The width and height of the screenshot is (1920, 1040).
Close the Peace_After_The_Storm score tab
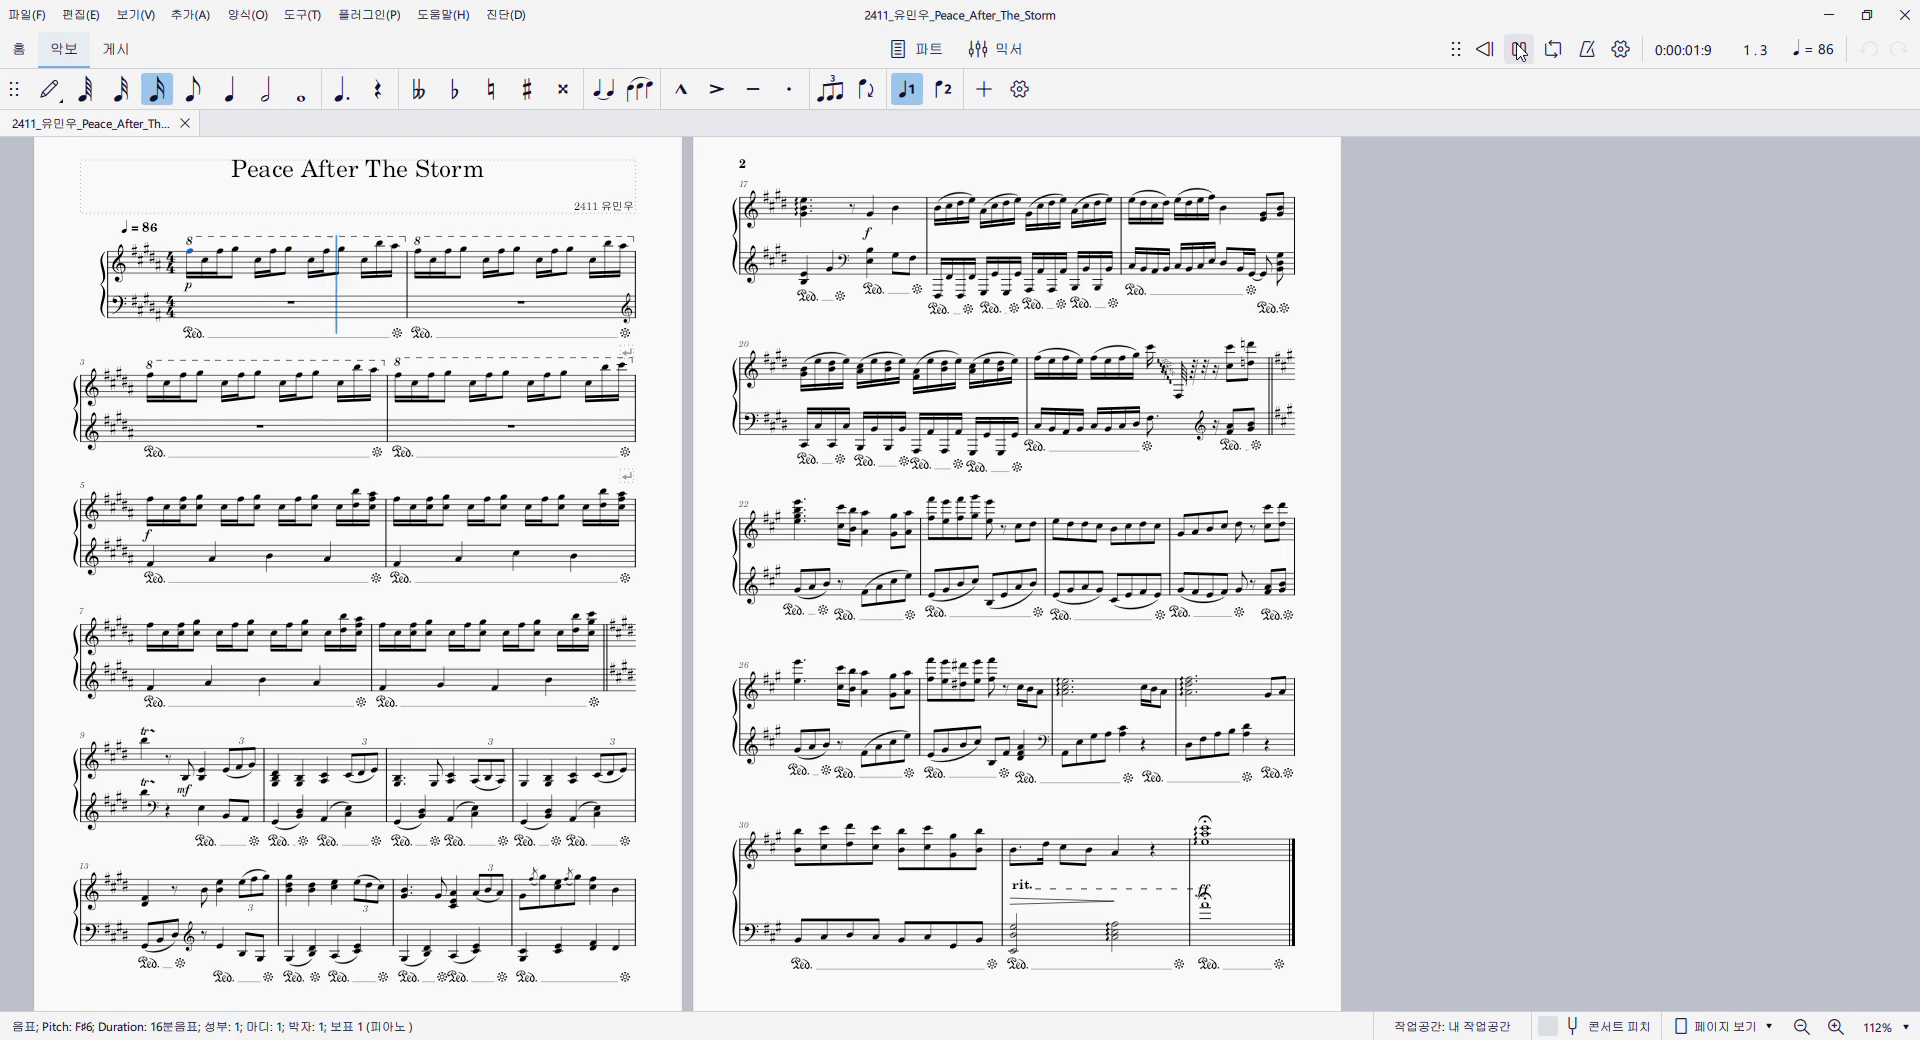[185, 124]
